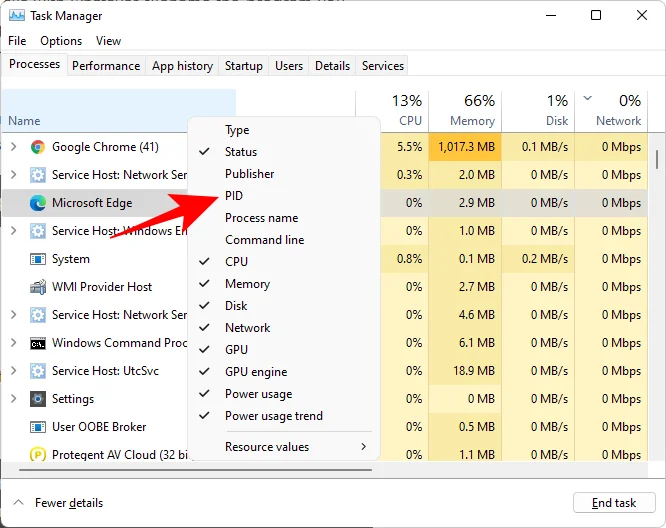Open the Resource values submenu
The image size is (666, 528).
point(284,447)
